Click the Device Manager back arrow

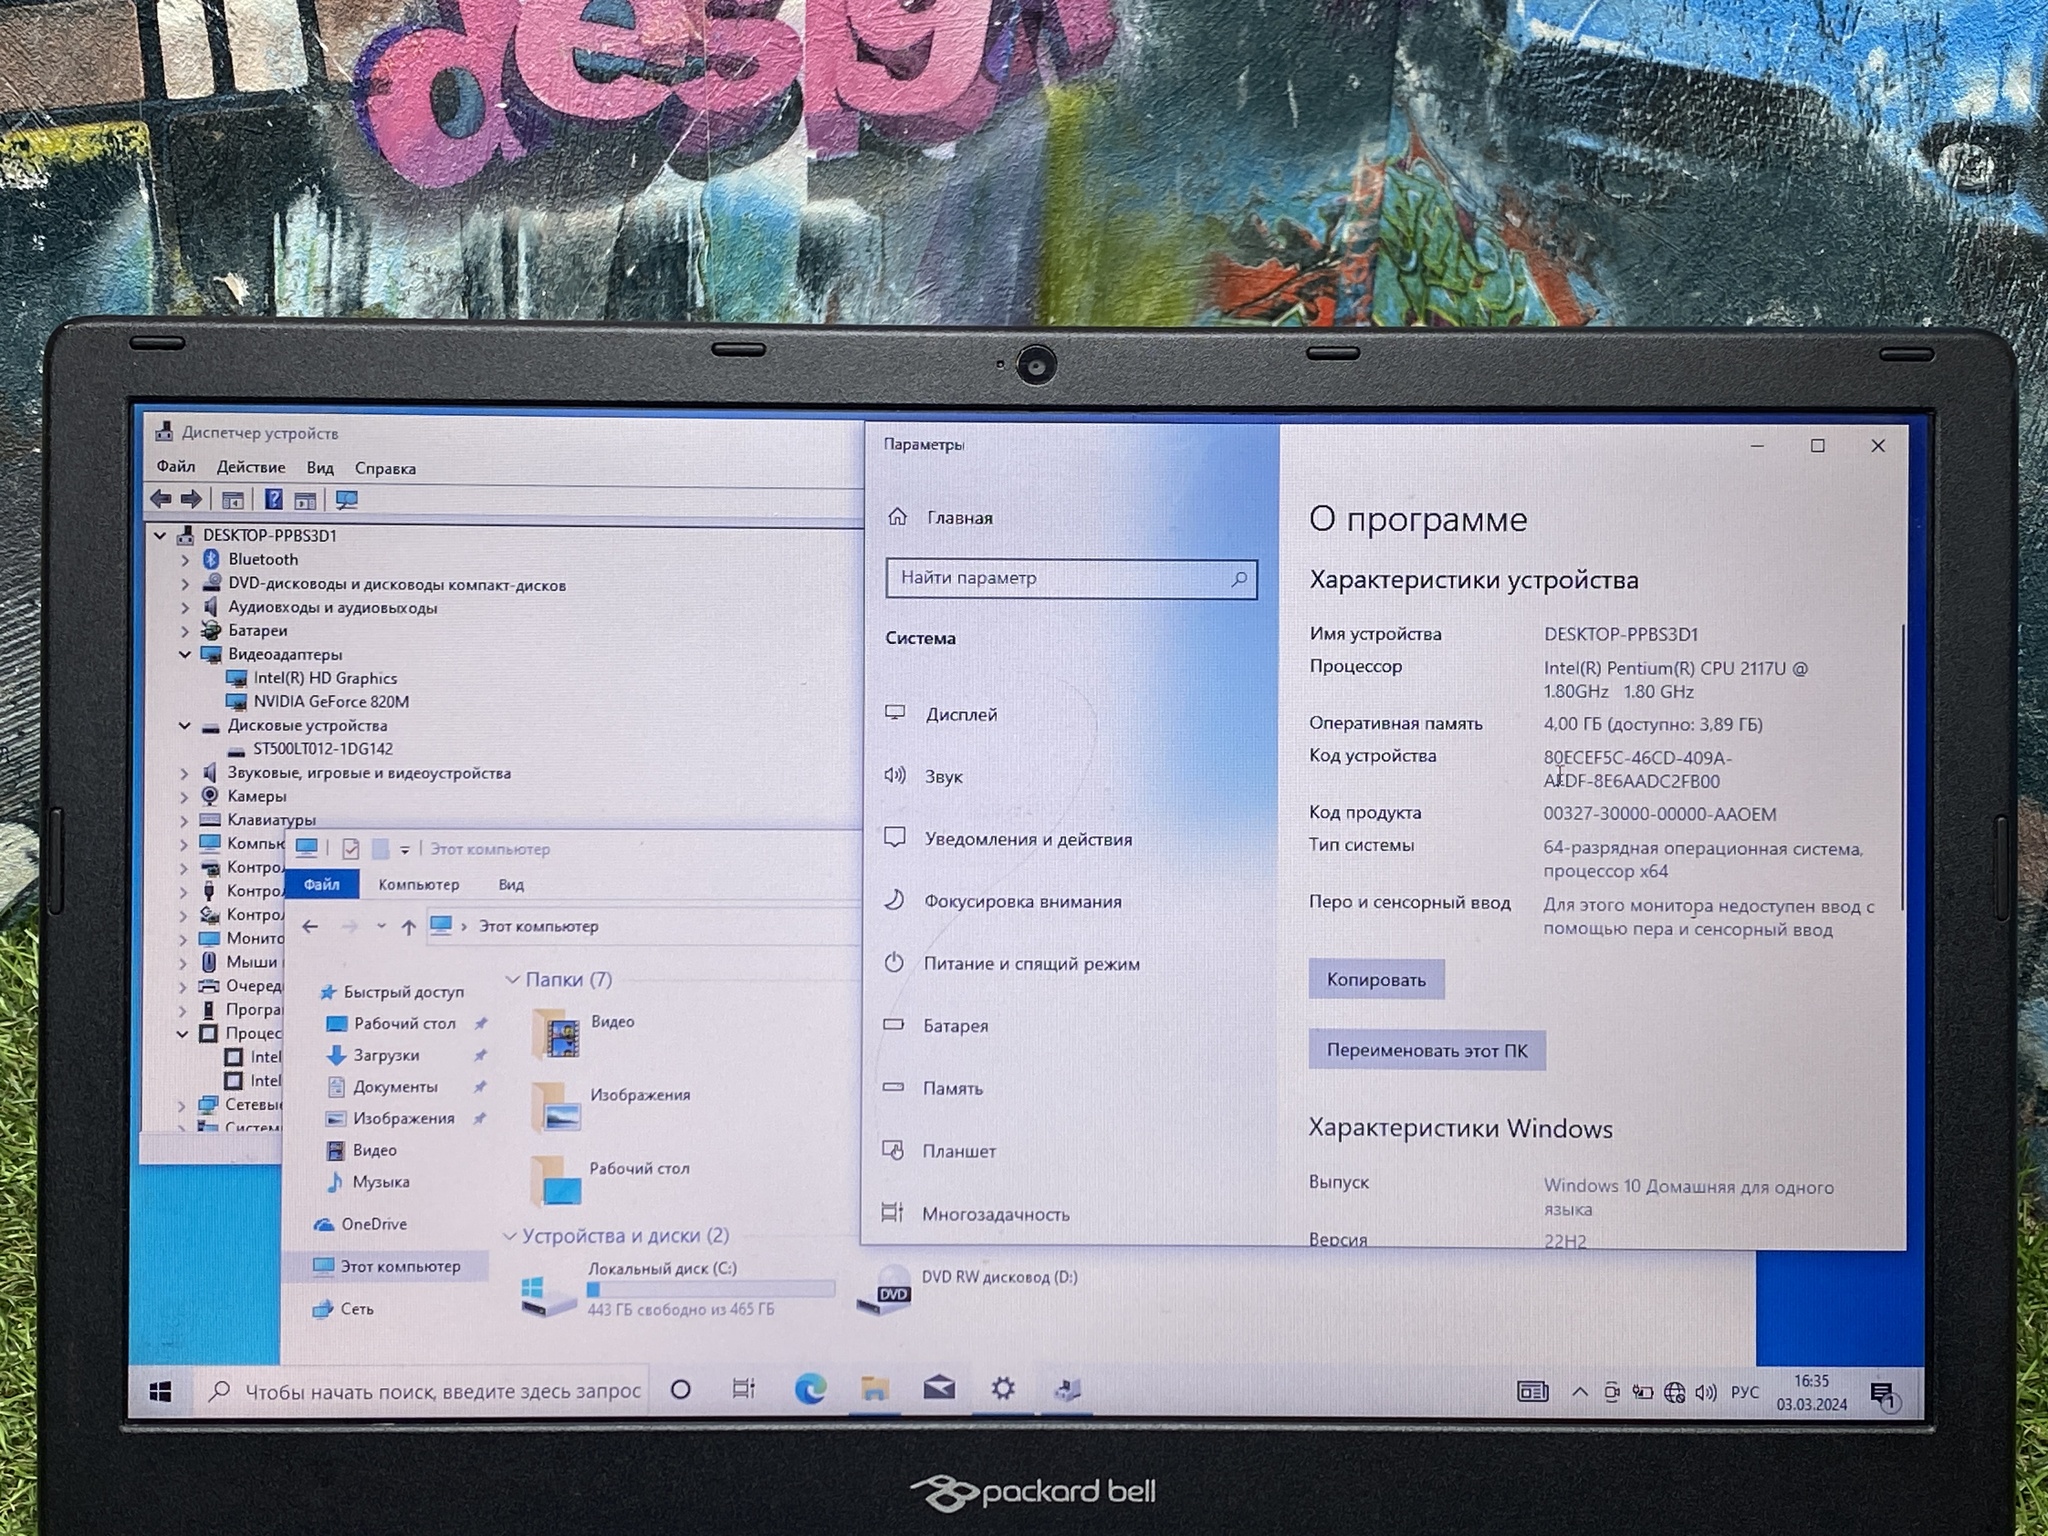pyautogui.click(x=160, y=499)
